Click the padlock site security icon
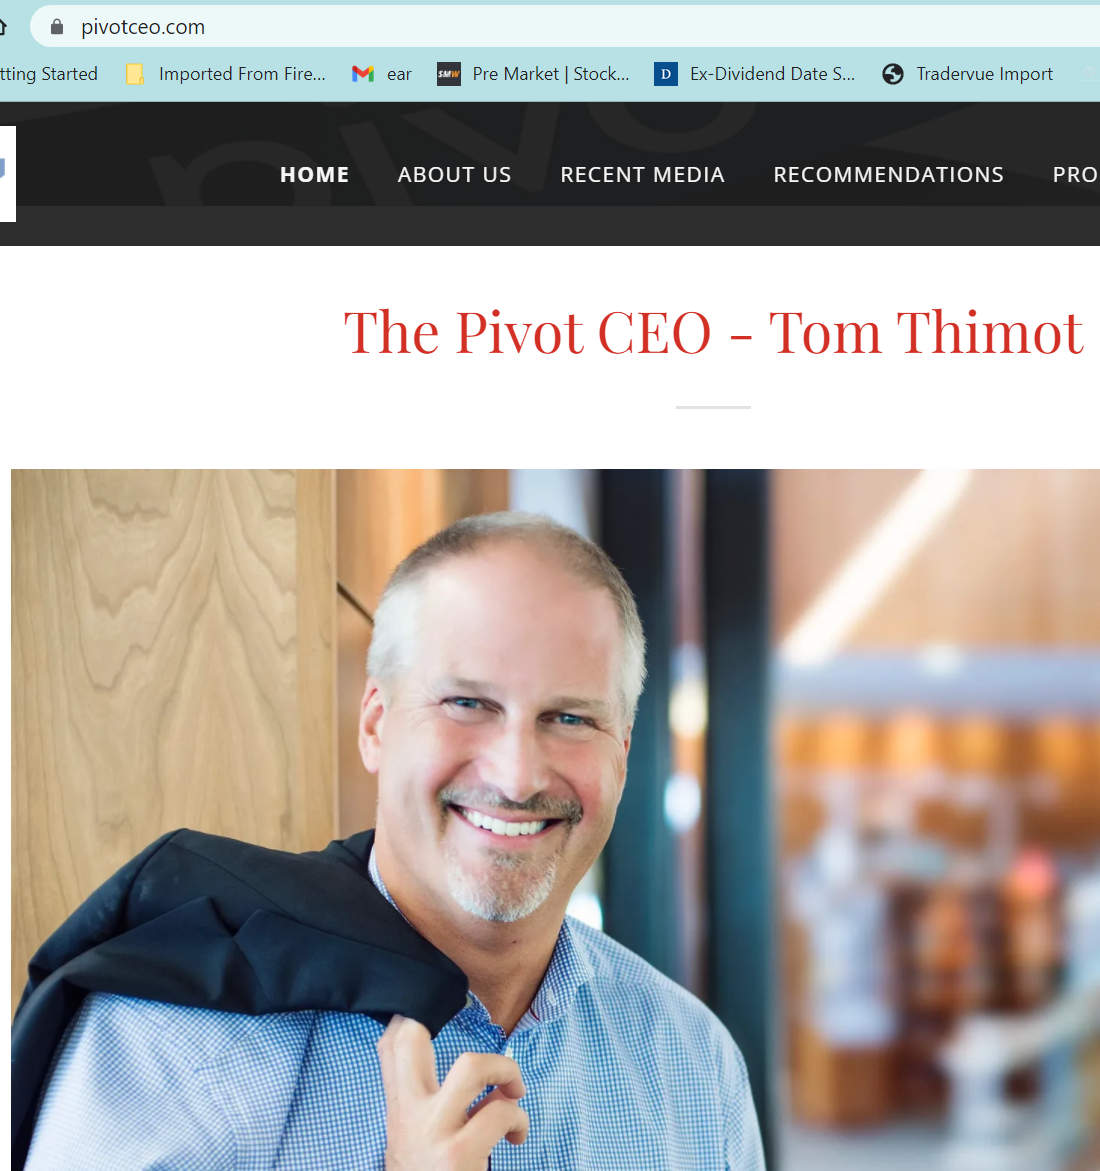Image resolution: width=1100 pixels, height=1171 pixels. 57,27
